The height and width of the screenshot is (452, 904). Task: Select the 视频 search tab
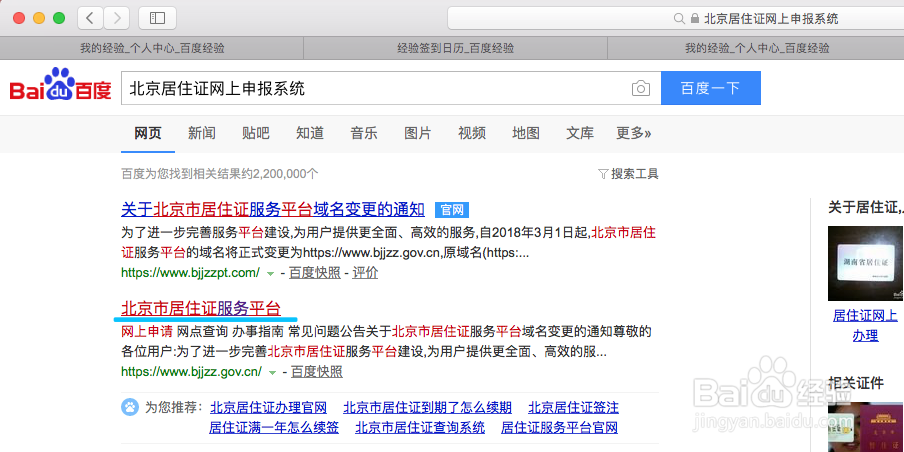pos(472,134)
